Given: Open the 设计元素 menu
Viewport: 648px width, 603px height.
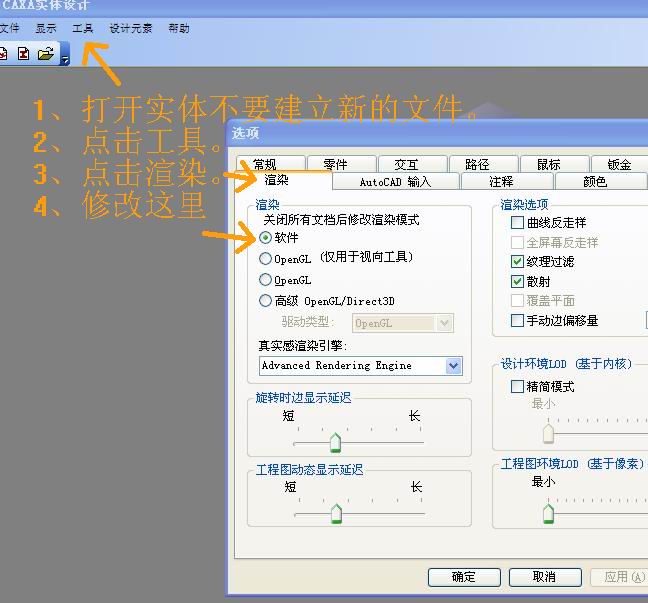Looking at the screenshot, I should point(131,28).
